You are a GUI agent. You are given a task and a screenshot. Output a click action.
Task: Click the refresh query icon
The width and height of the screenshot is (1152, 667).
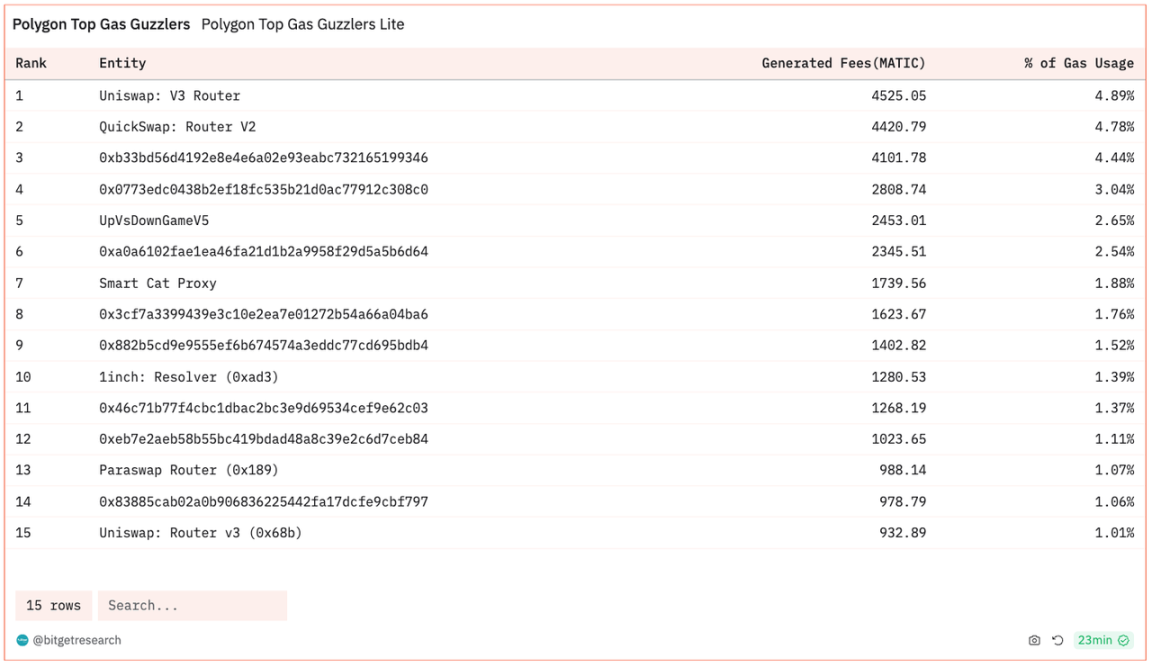coord(1057,640)
